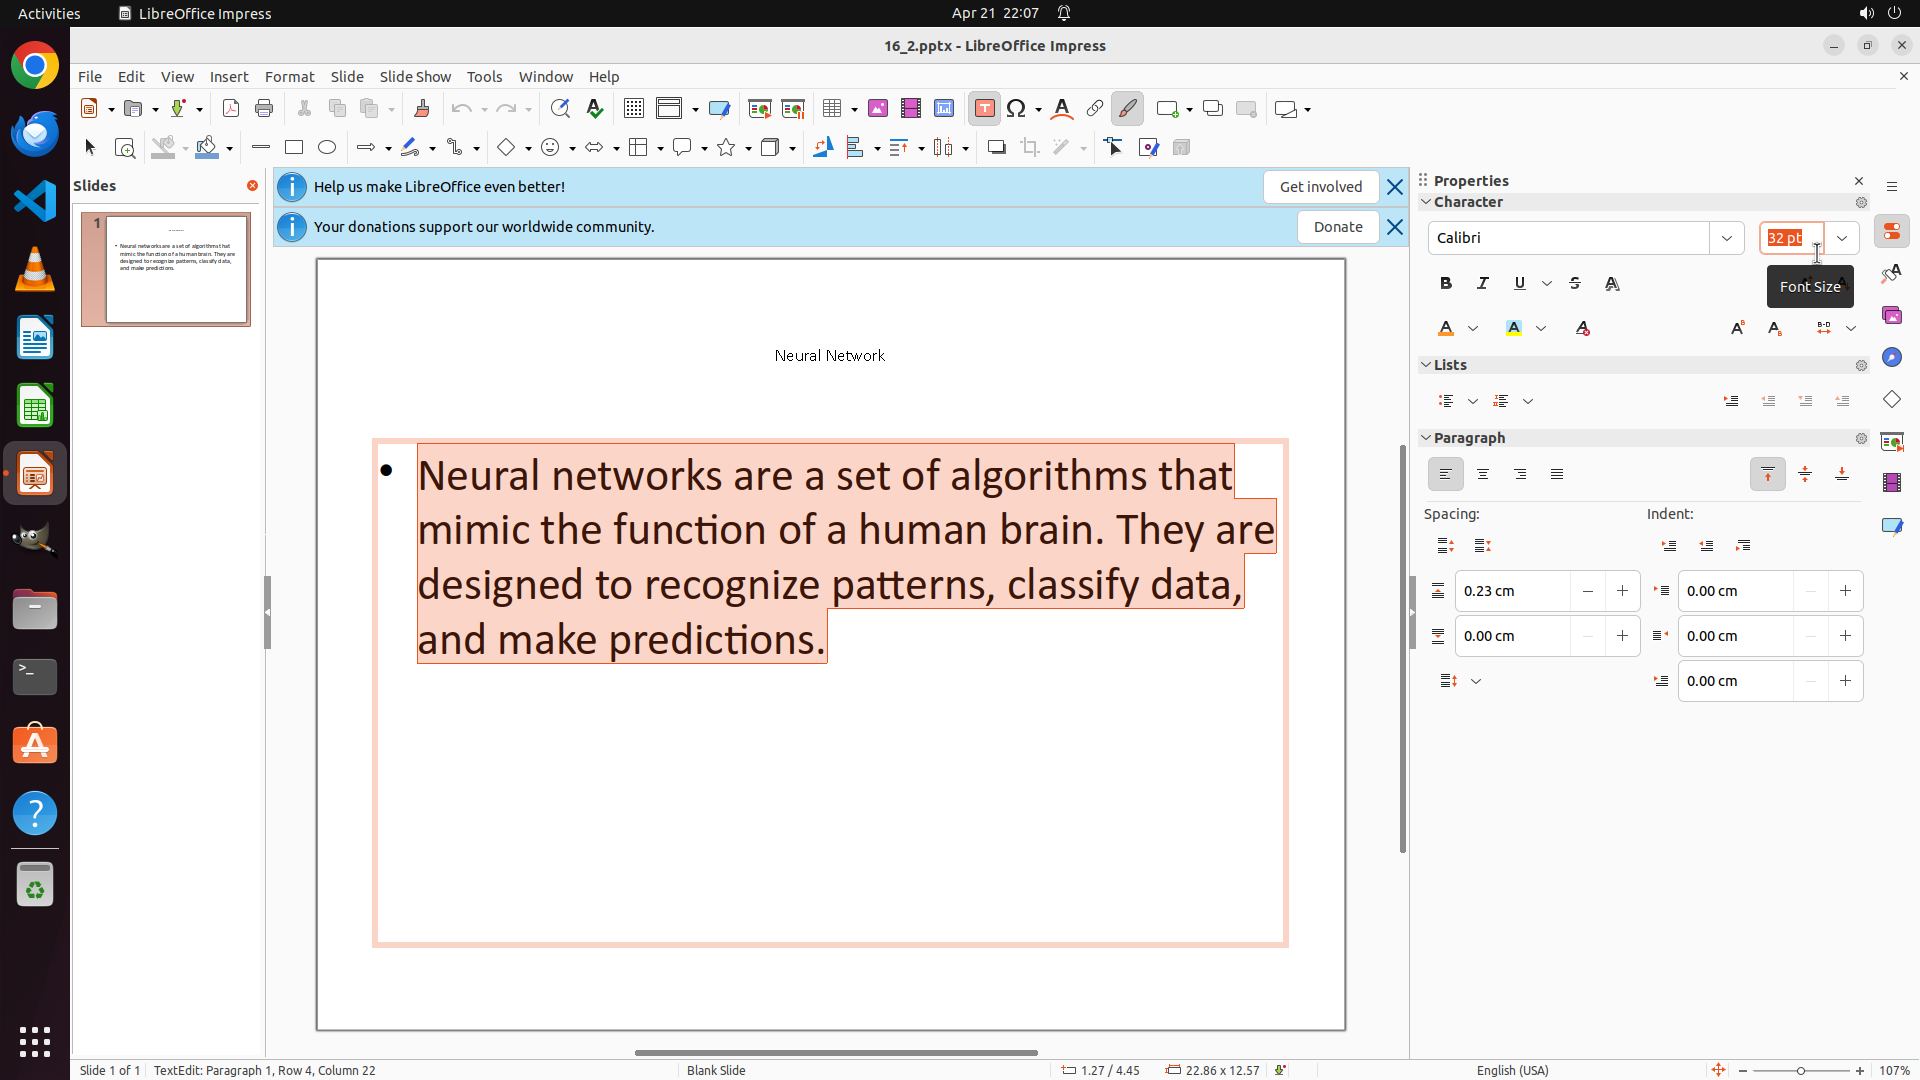Click the Insert Special Character icon
1920x1080 pixels.
pos(1017,109)
